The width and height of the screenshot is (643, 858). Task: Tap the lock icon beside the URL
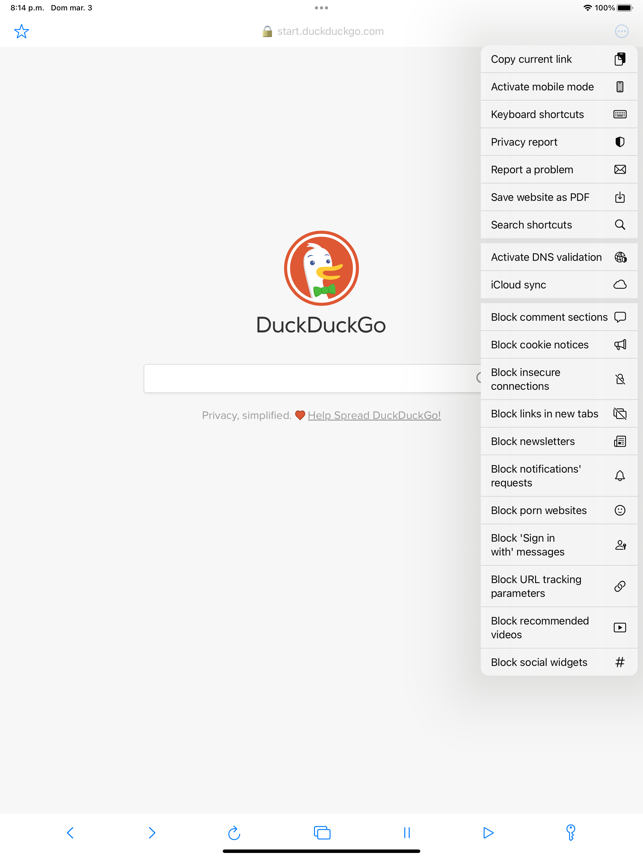267,31
